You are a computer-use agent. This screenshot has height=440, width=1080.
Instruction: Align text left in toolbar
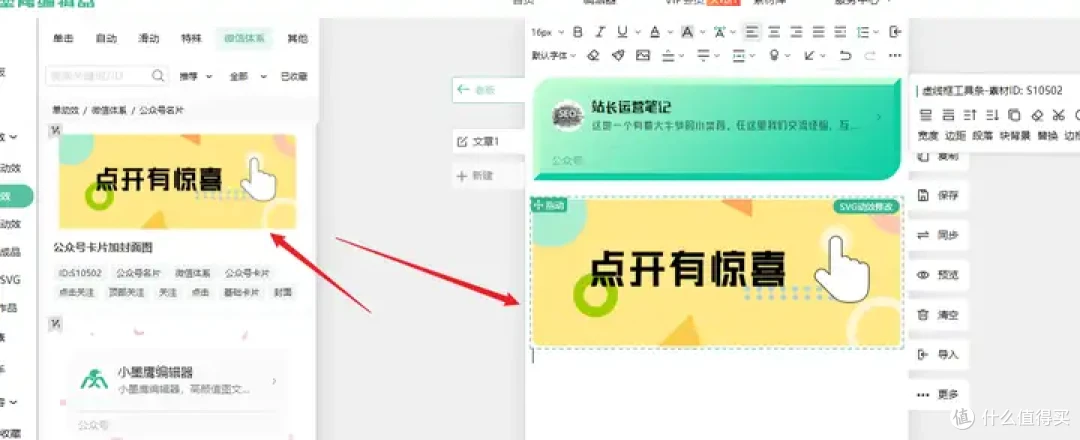point(752,32)
